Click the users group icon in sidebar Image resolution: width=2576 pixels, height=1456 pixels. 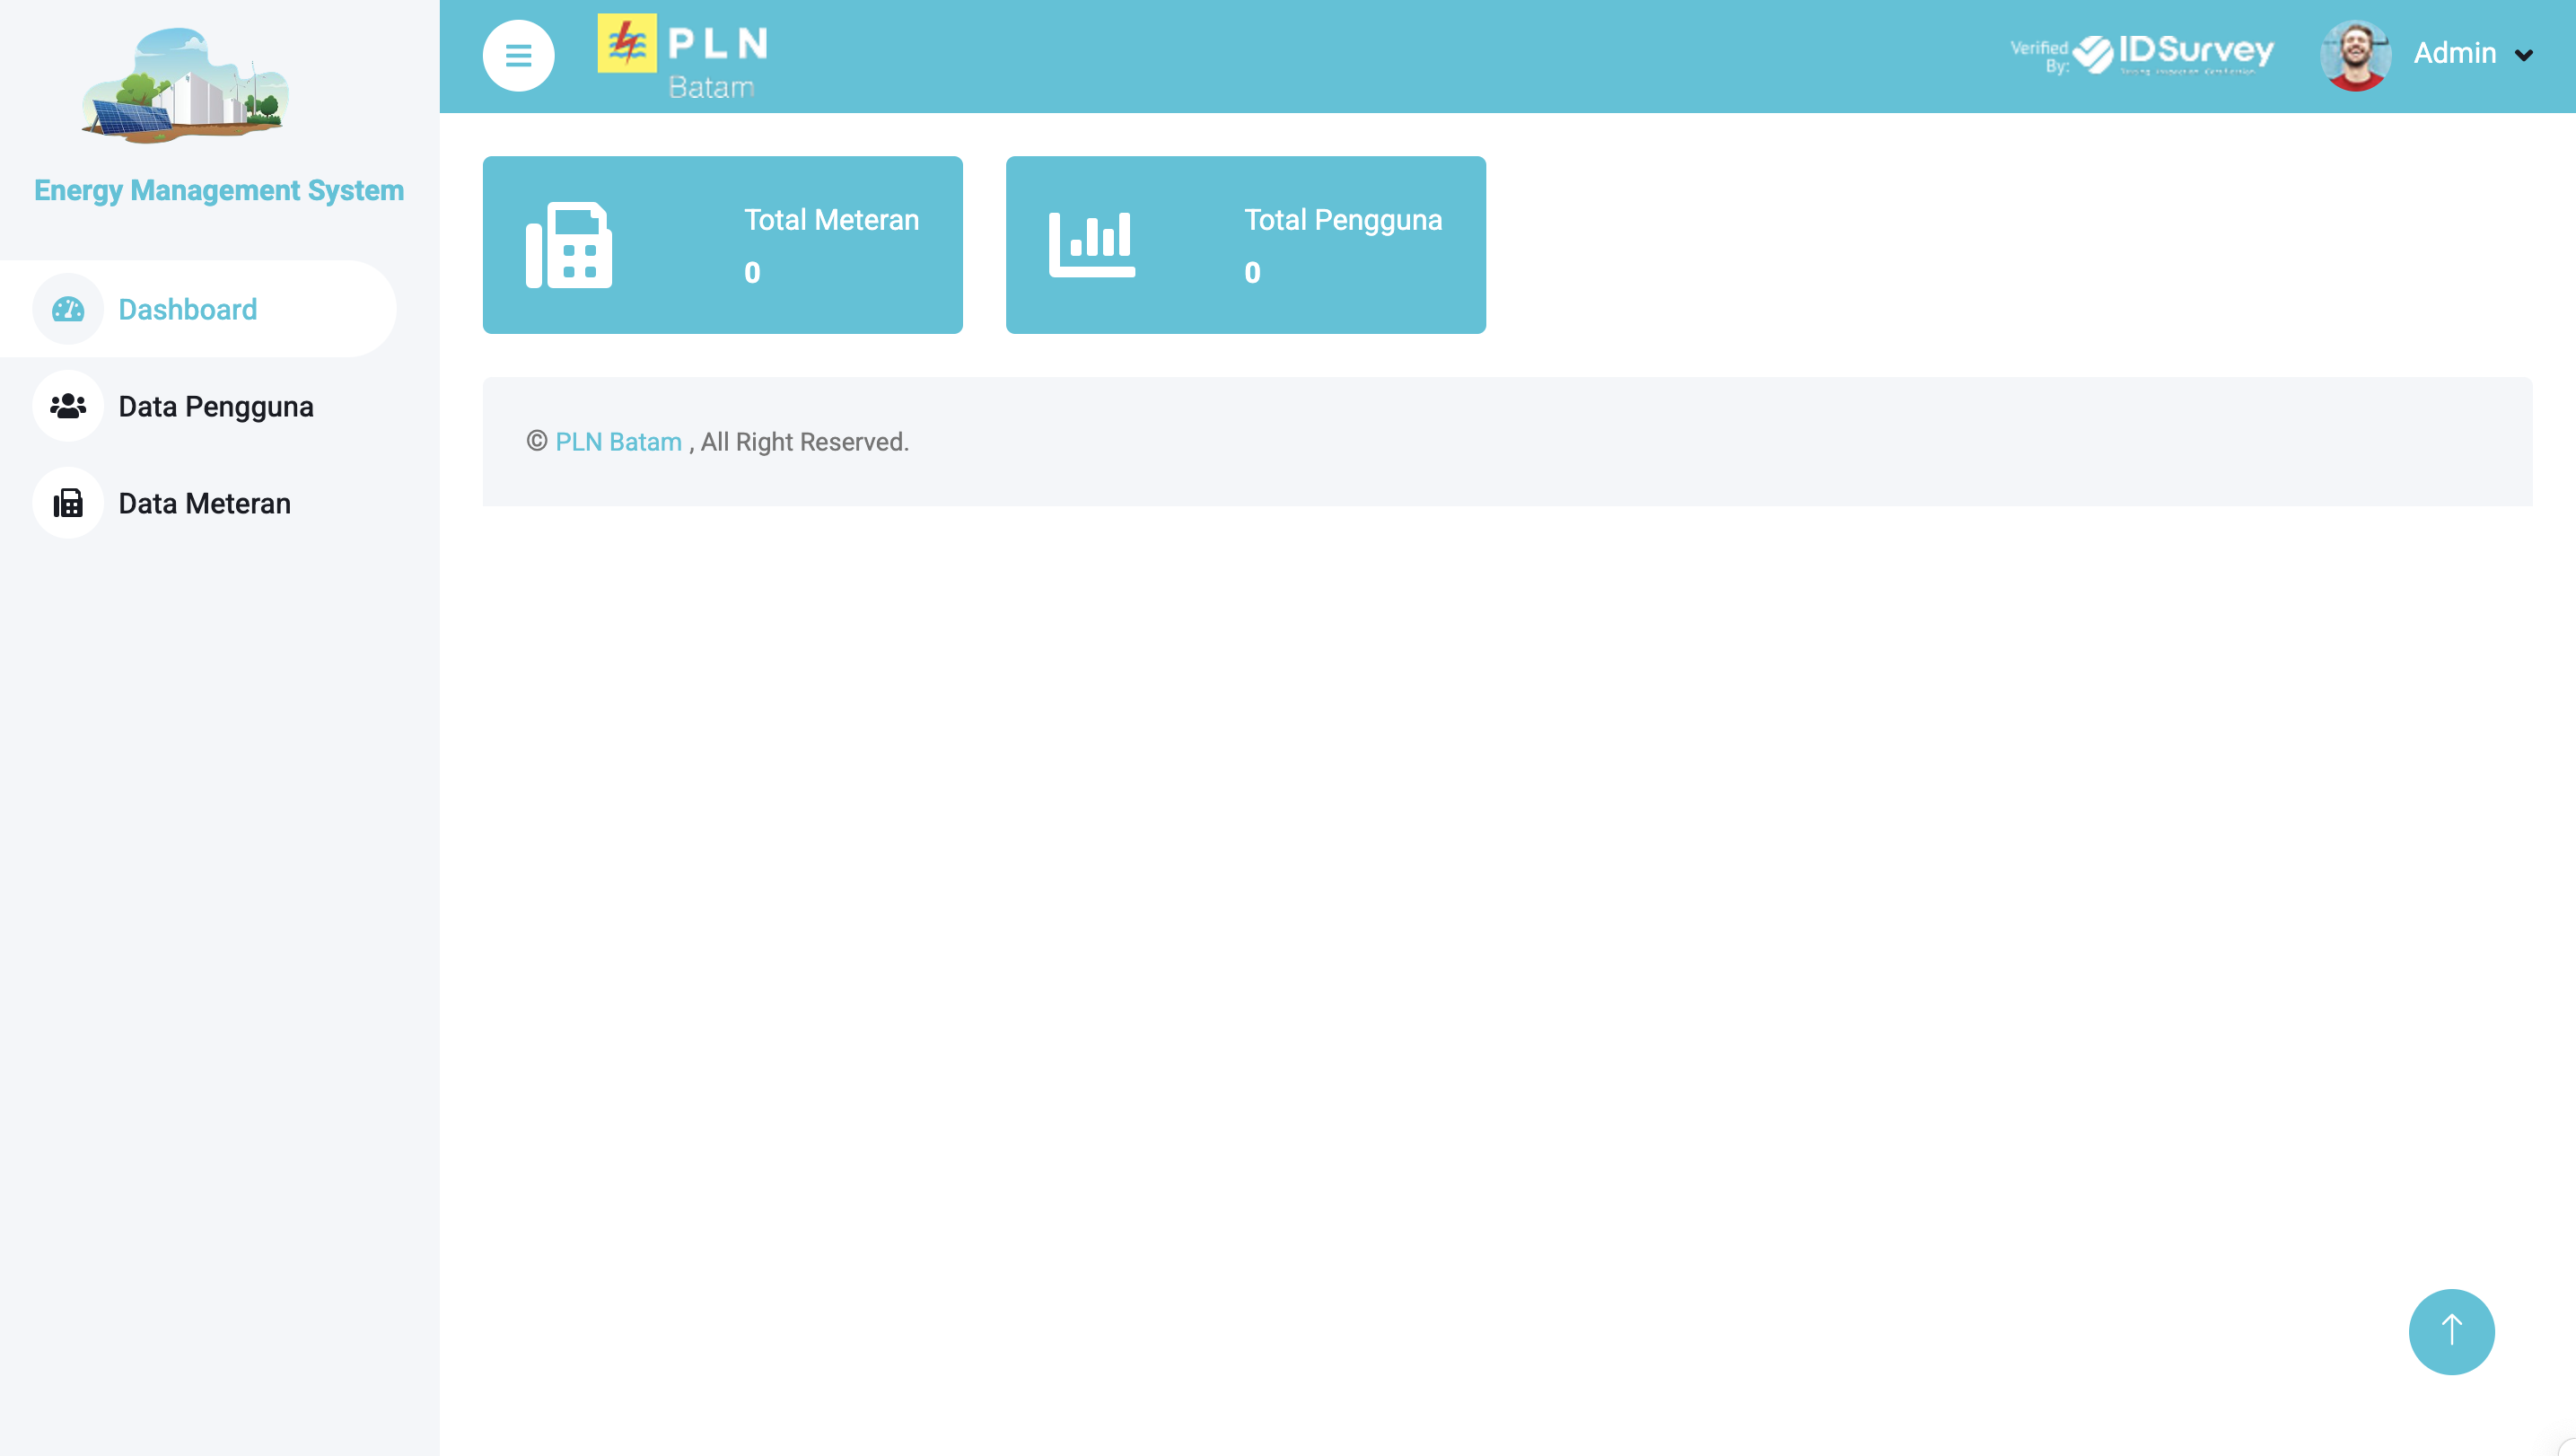pos(68,406)
